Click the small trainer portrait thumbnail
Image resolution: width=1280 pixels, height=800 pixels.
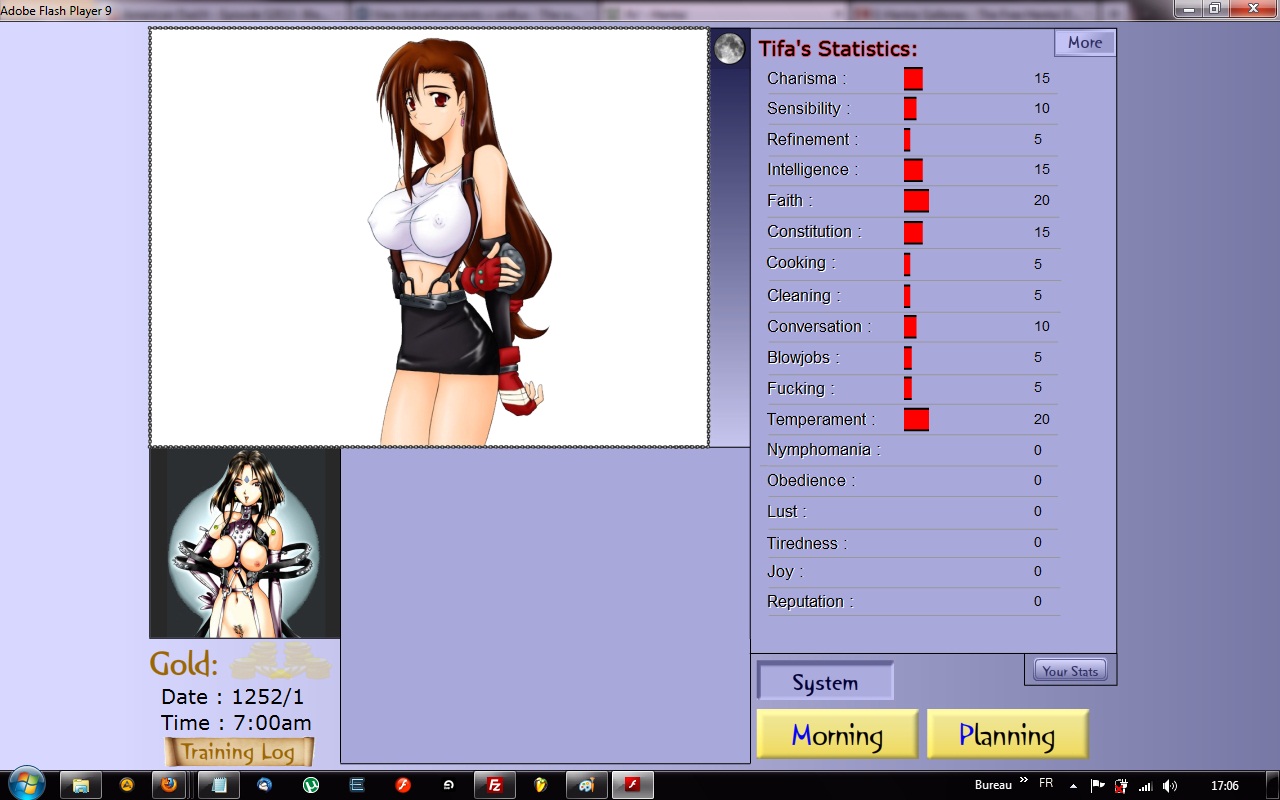(245, 543)
